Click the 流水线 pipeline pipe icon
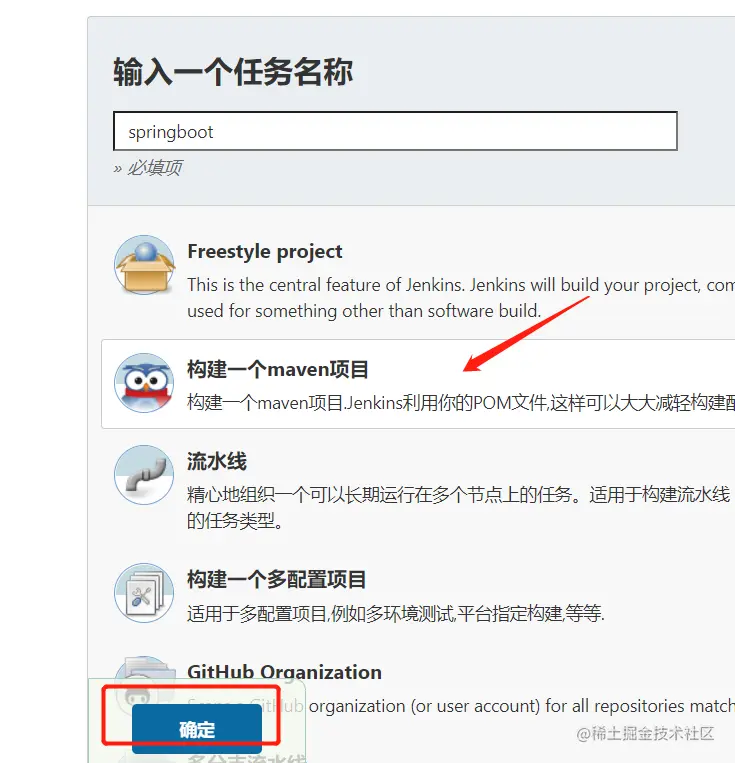 click(144, 475)
